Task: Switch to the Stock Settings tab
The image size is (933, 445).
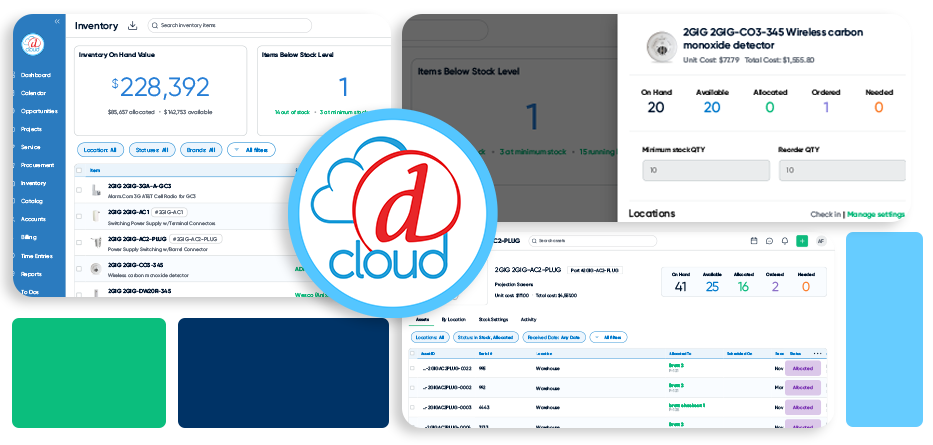Action: 493,319
